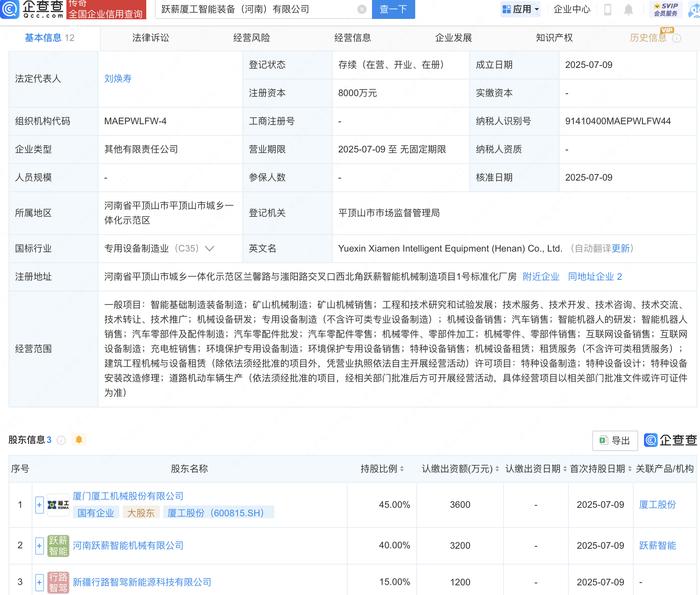700x595 pixels.
Task: Go to 企业中心
Action: pos(571,9)
